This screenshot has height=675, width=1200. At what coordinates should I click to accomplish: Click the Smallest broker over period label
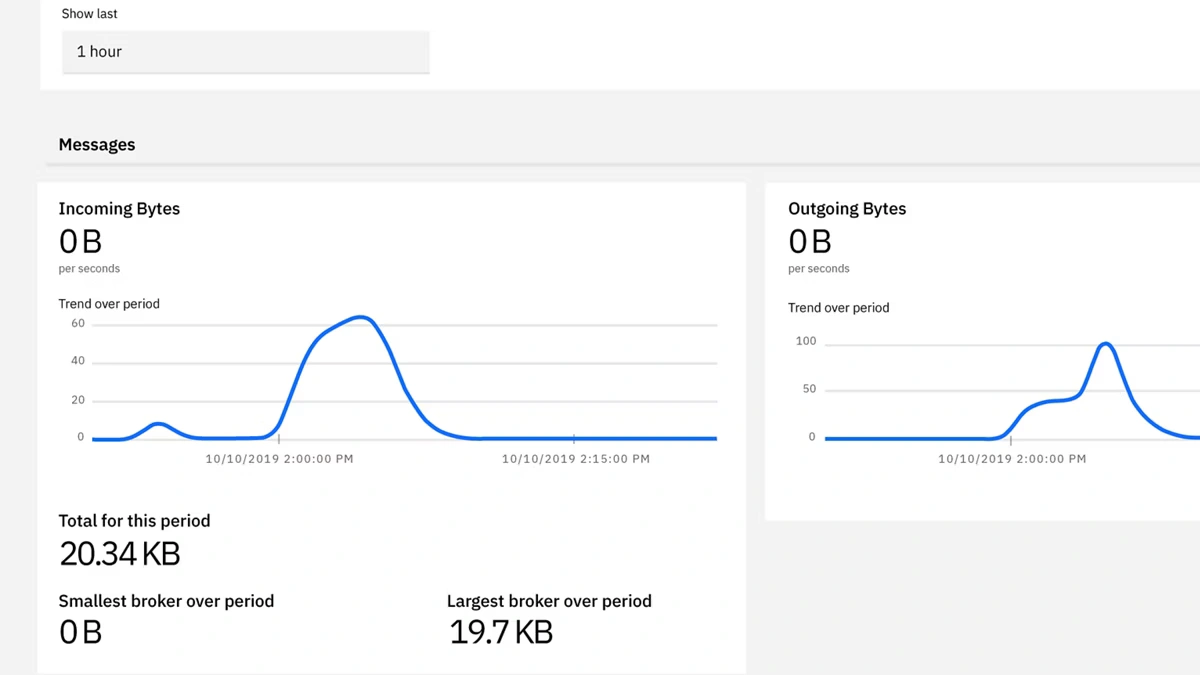pos(166,601)
